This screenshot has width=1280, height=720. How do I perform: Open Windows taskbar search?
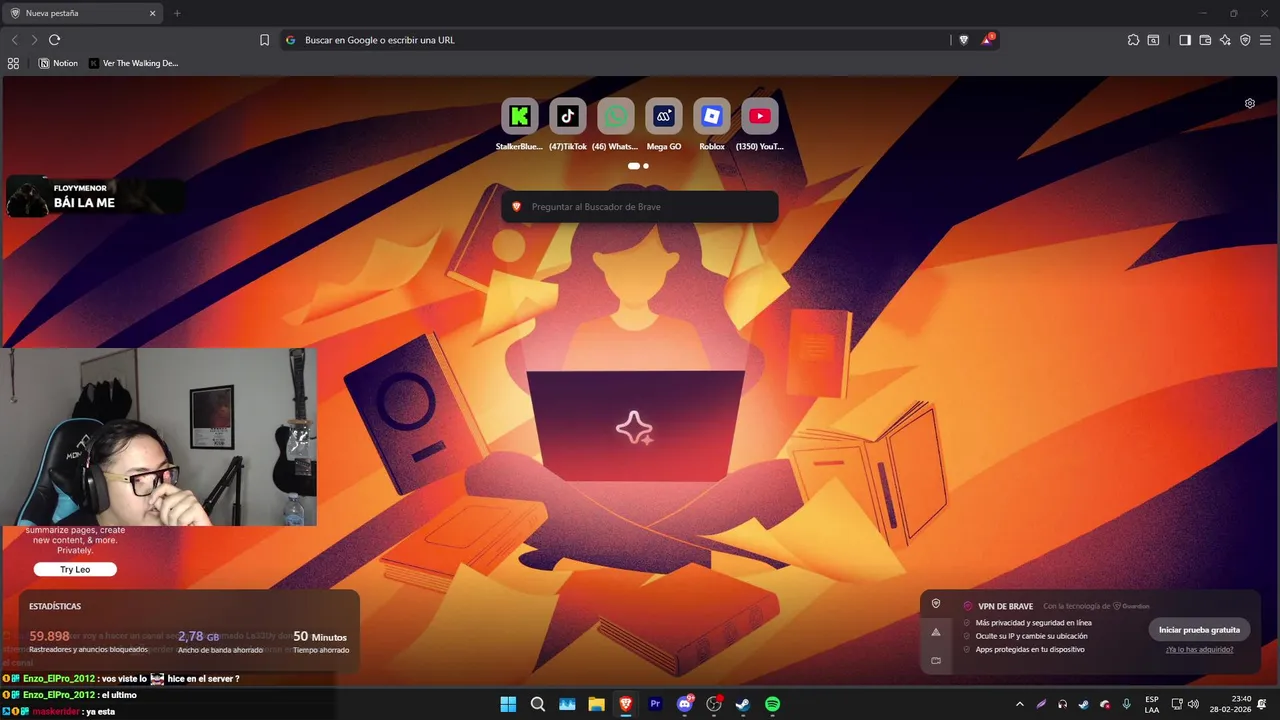(x=538, y=704)
